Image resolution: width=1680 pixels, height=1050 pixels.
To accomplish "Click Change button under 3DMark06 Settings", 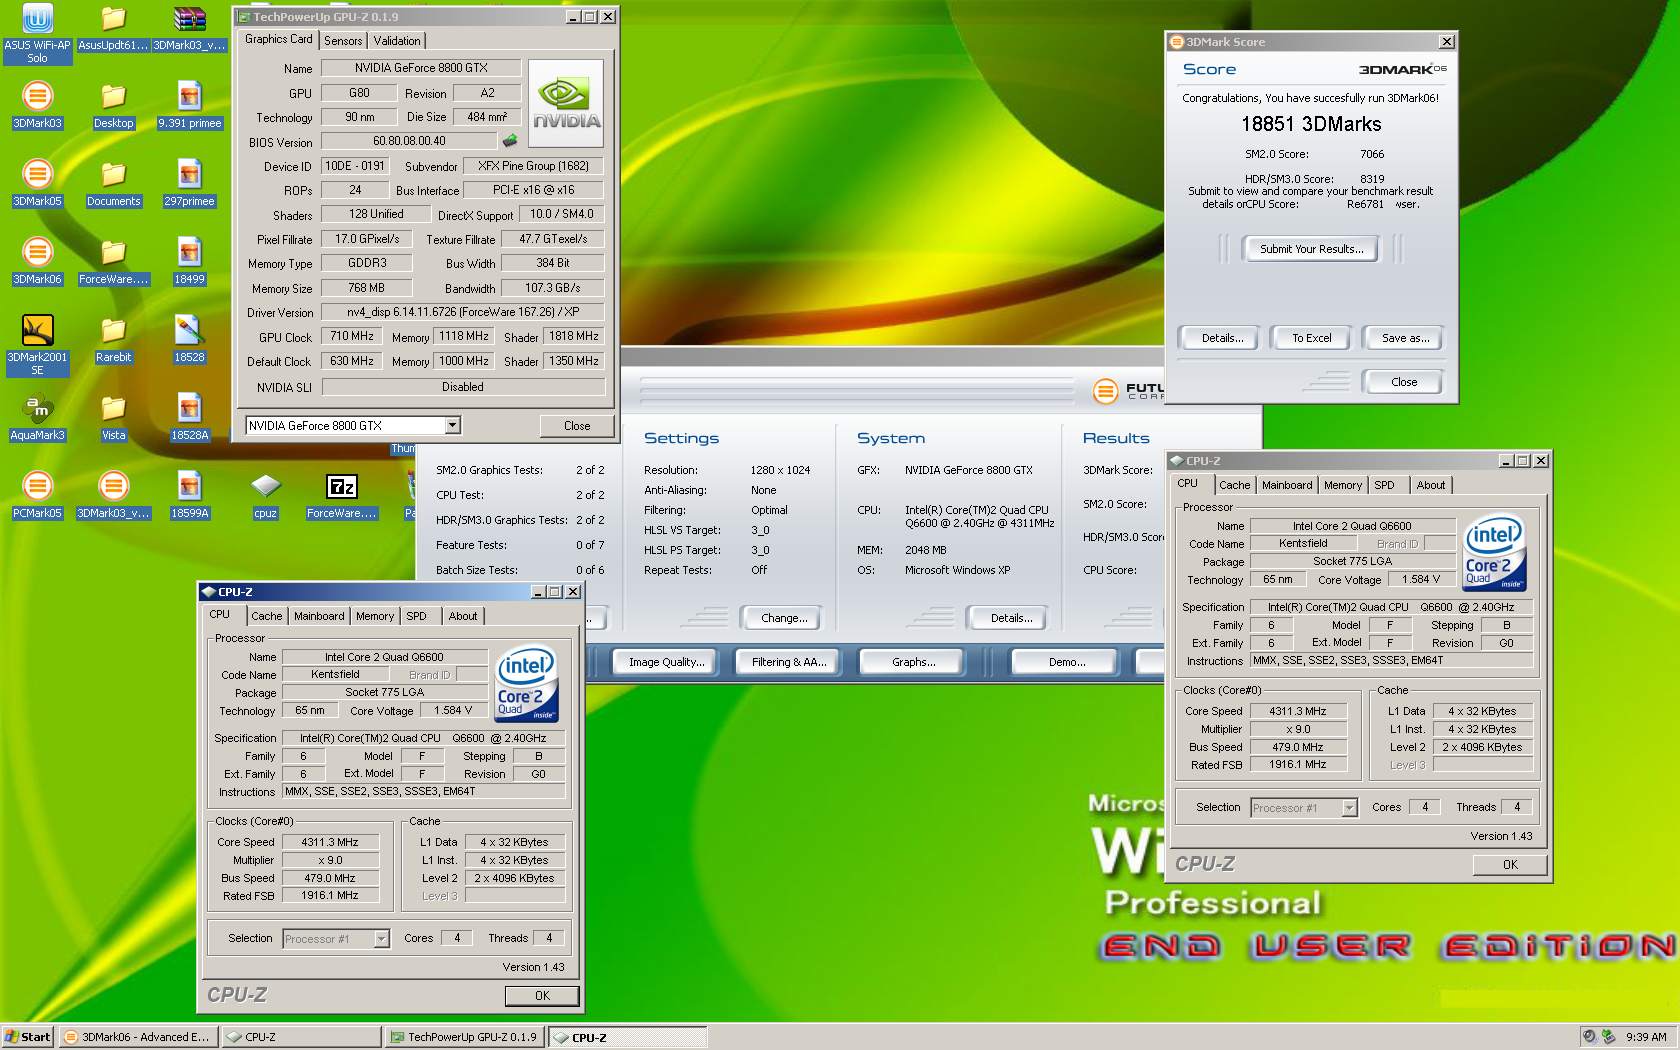I will (784, 618).
